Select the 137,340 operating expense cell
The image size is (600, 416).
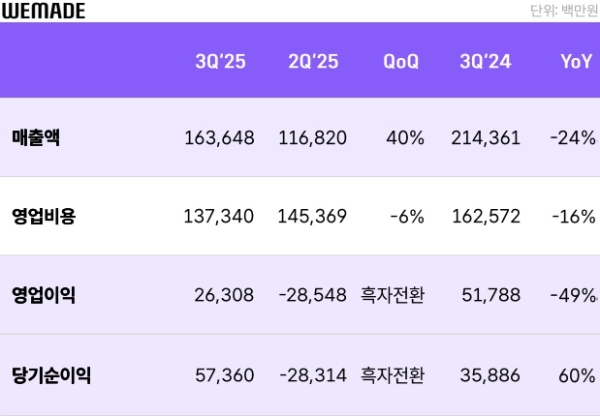click(220, 216)
